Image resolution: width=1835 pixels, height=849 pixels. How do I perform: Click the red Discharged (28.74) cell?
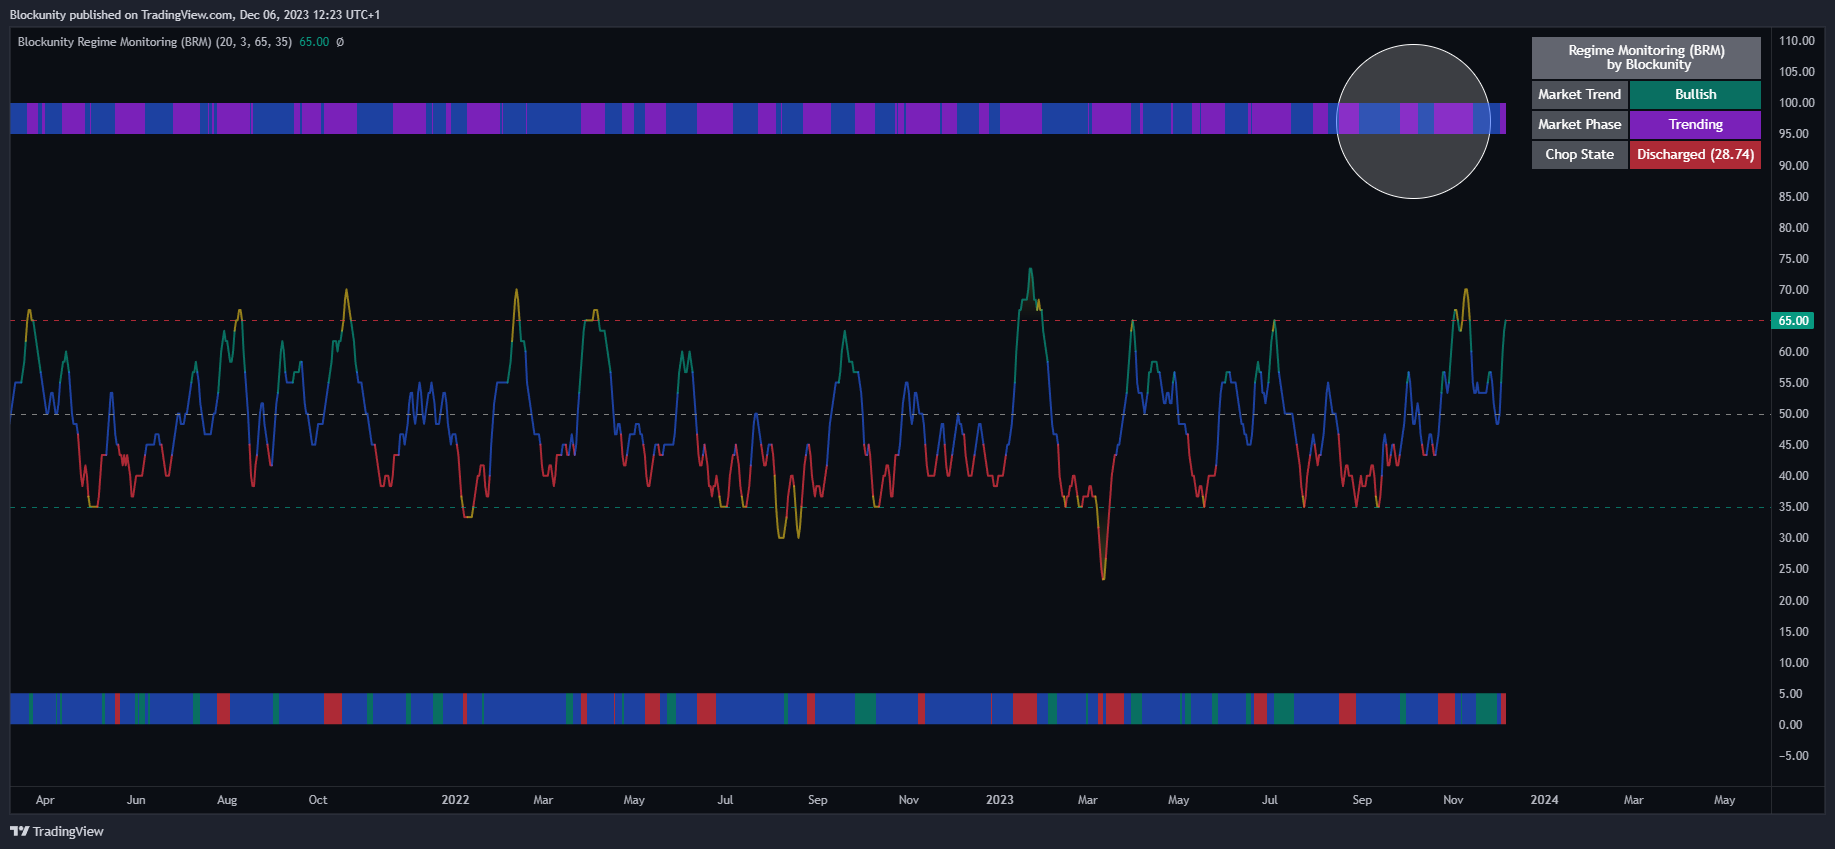(1695, 154)
